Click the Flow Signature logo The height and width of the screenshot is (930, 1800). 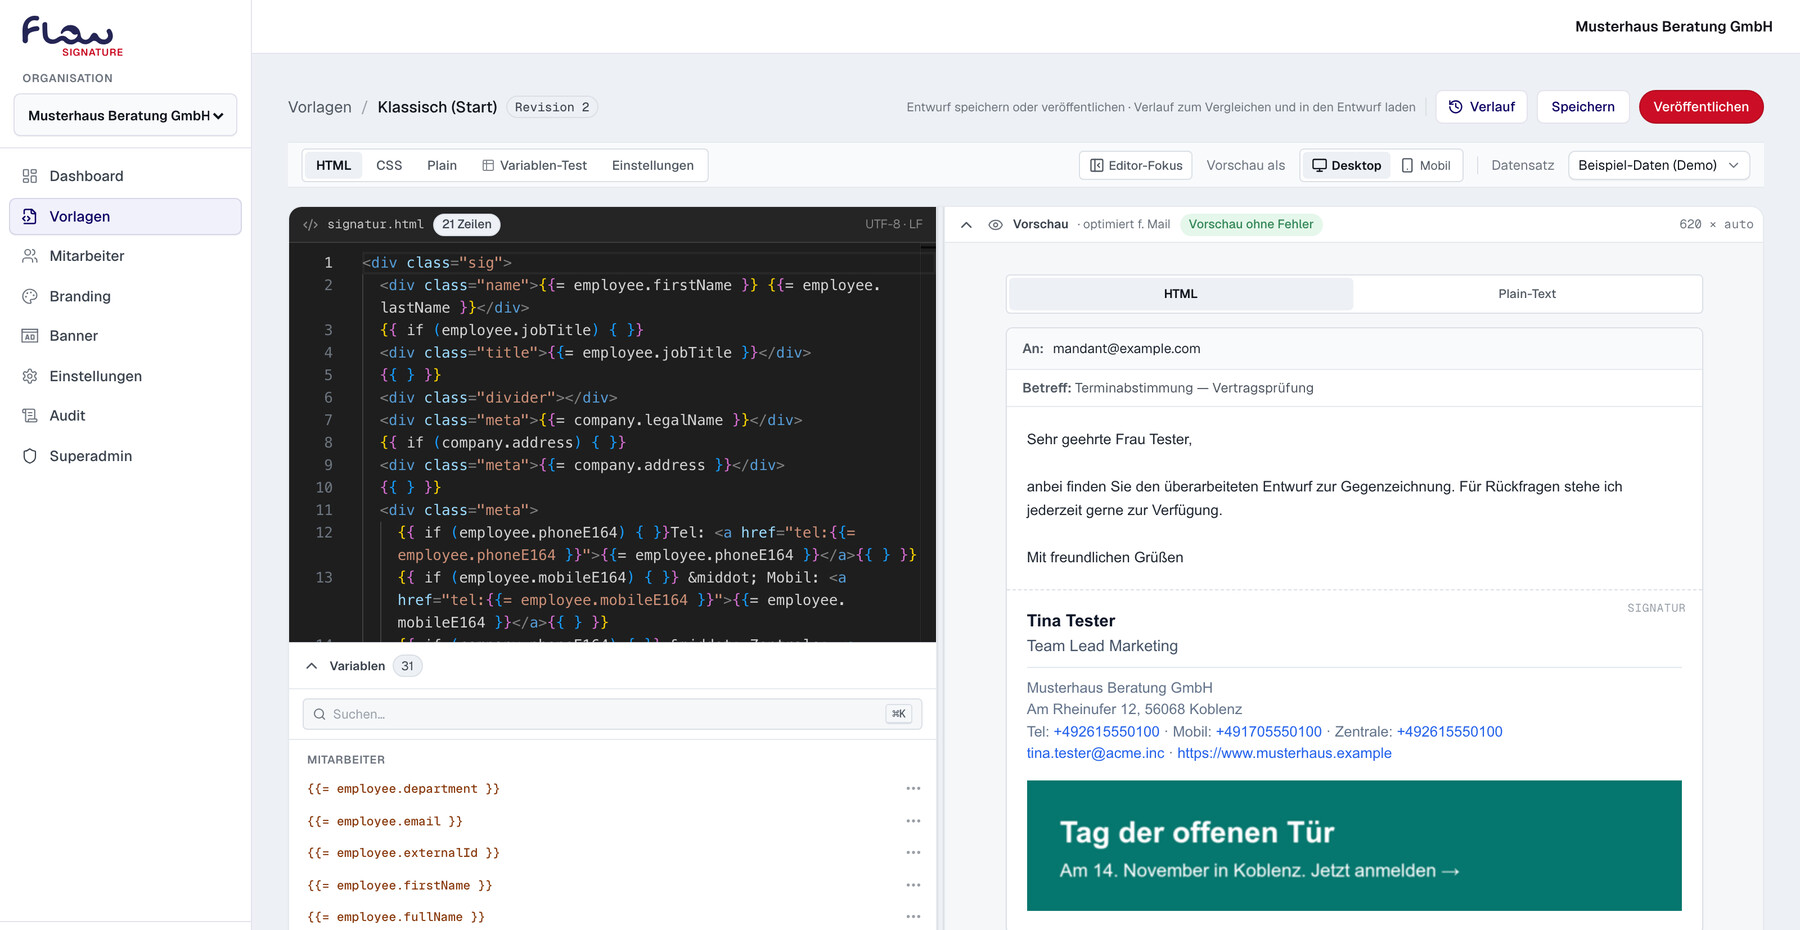click(73, 36)
